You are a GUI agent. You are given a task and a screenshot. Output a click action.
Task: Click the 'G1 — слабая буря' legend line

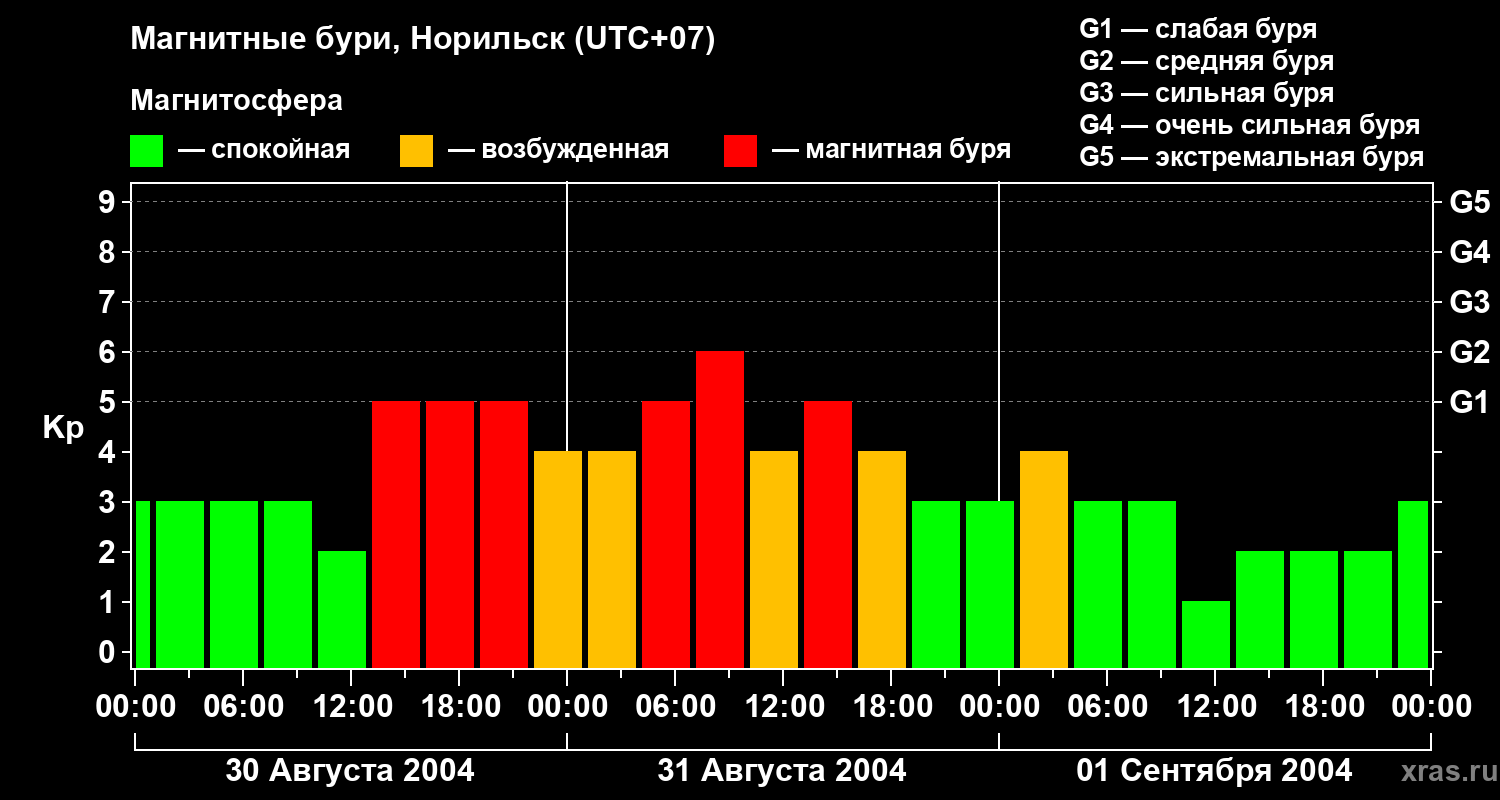[1198, 29]
